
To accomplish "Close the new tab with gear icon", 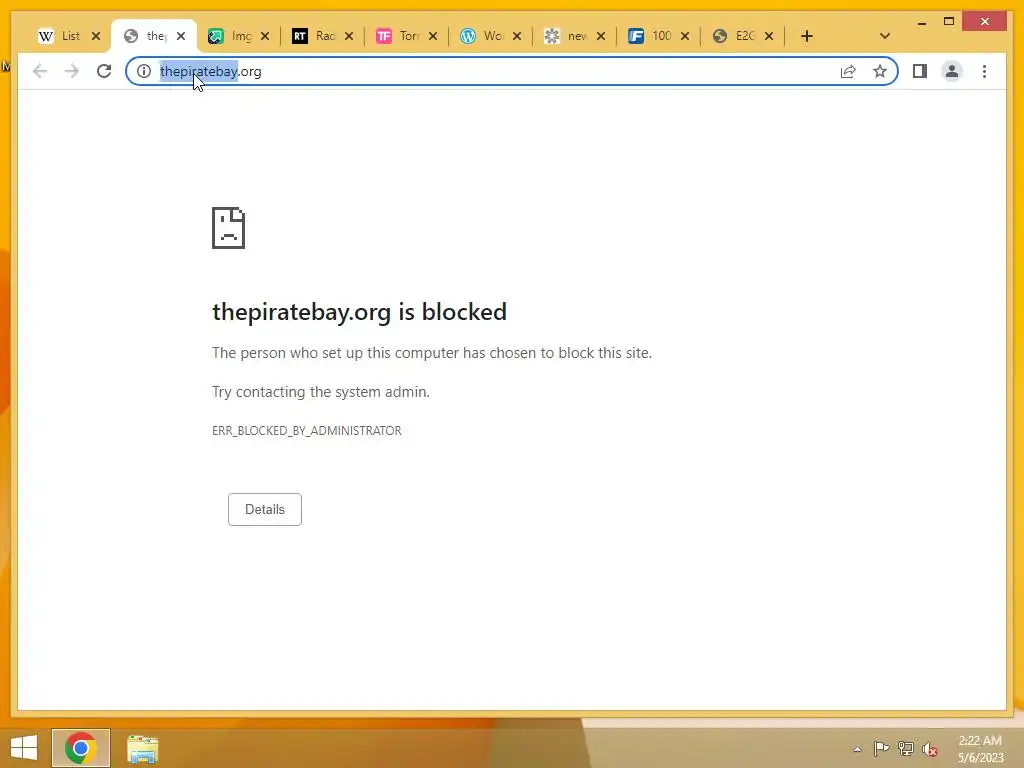I will click(601, 36).
